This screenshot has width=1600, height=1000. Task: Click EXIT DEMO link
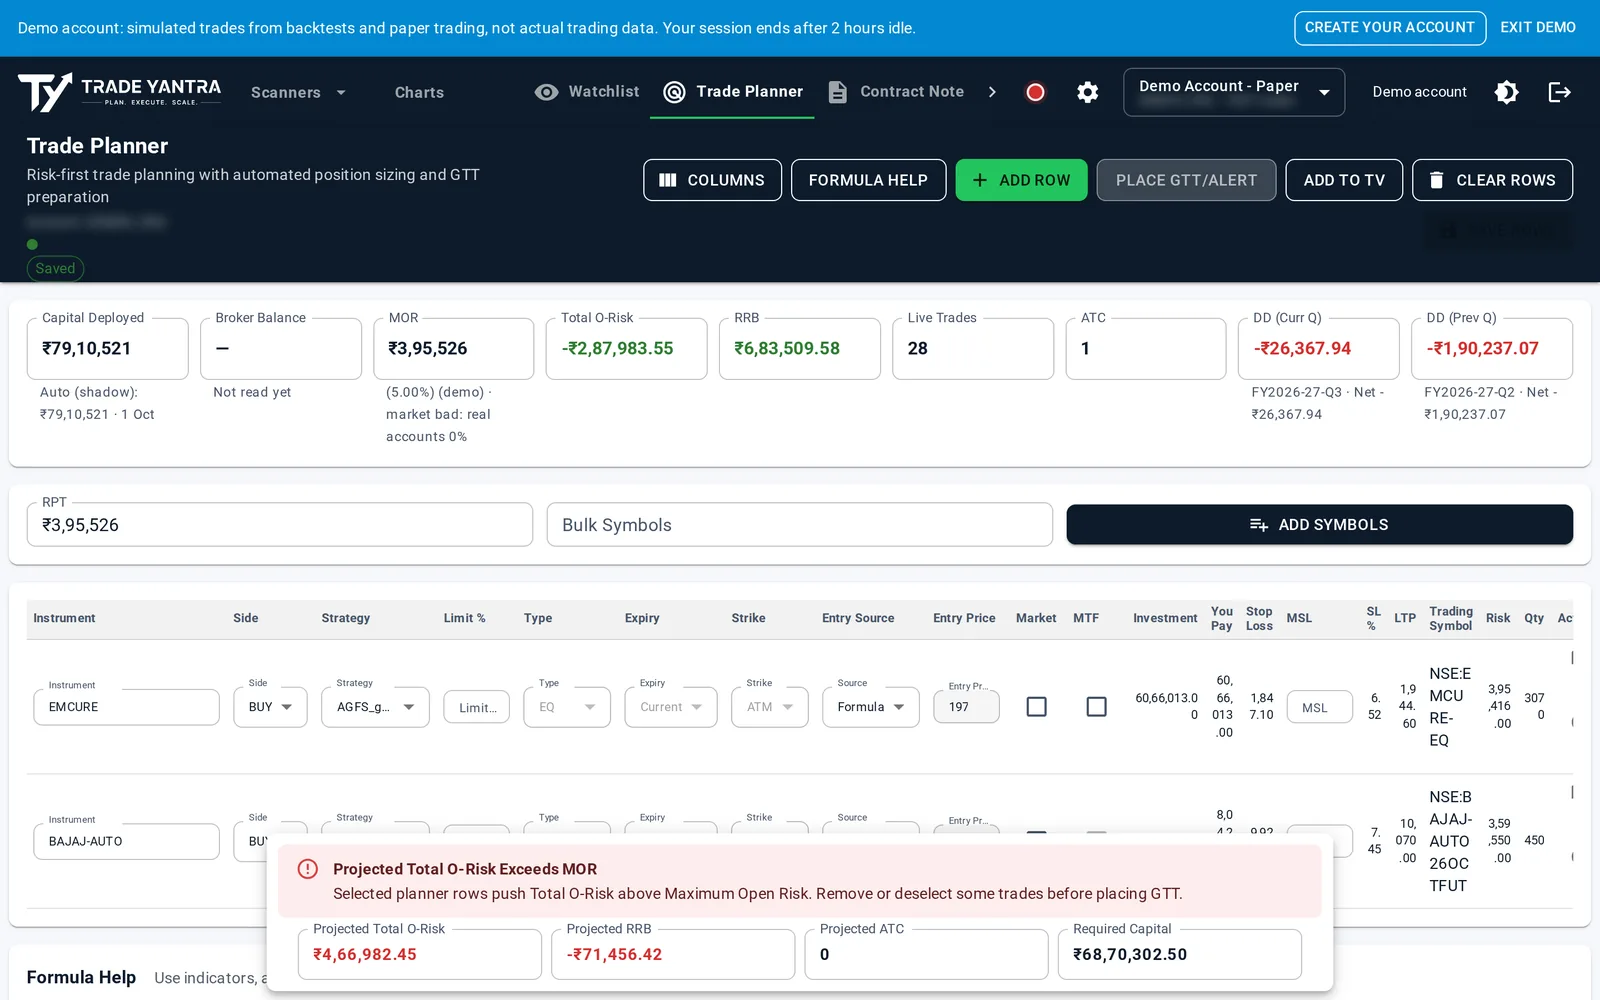(x=1538, y=28)
